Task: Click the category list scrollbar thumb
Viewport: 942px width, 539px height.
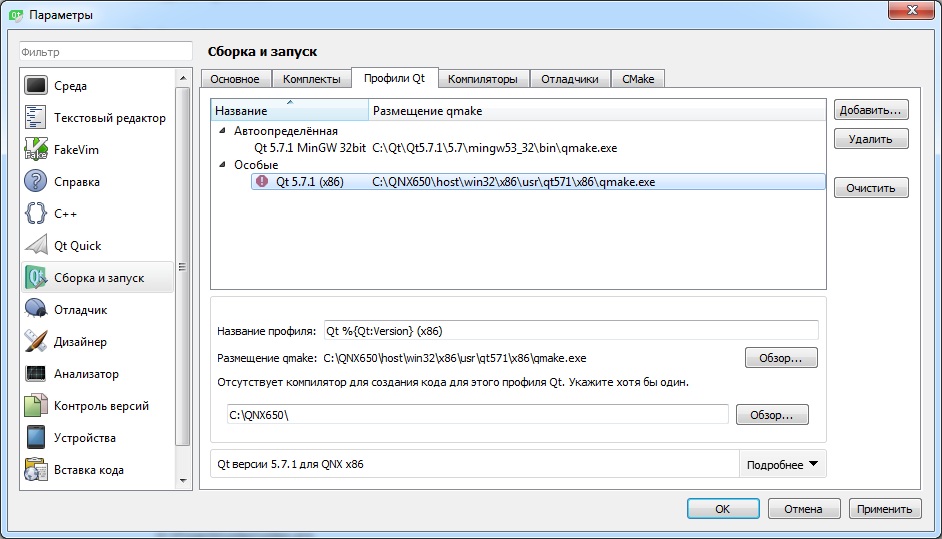Action: [183, 267]
